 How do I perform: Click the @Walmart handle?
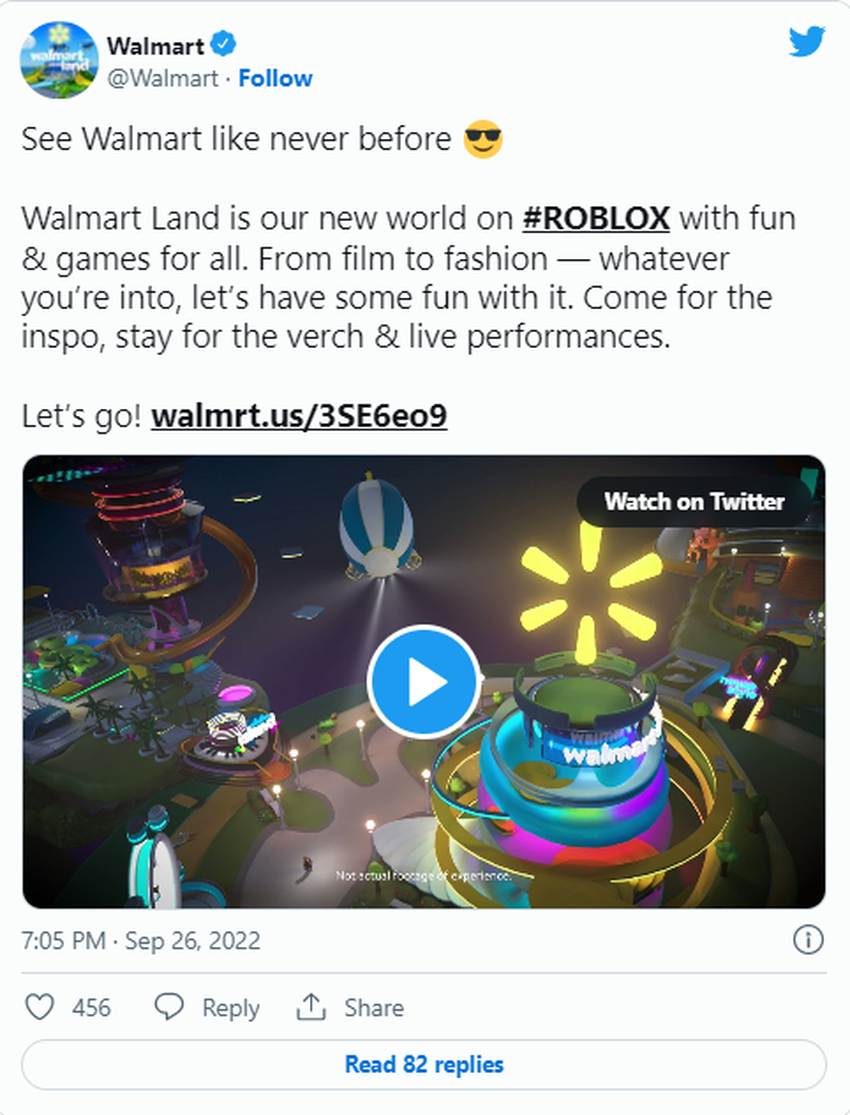(163, 78)
